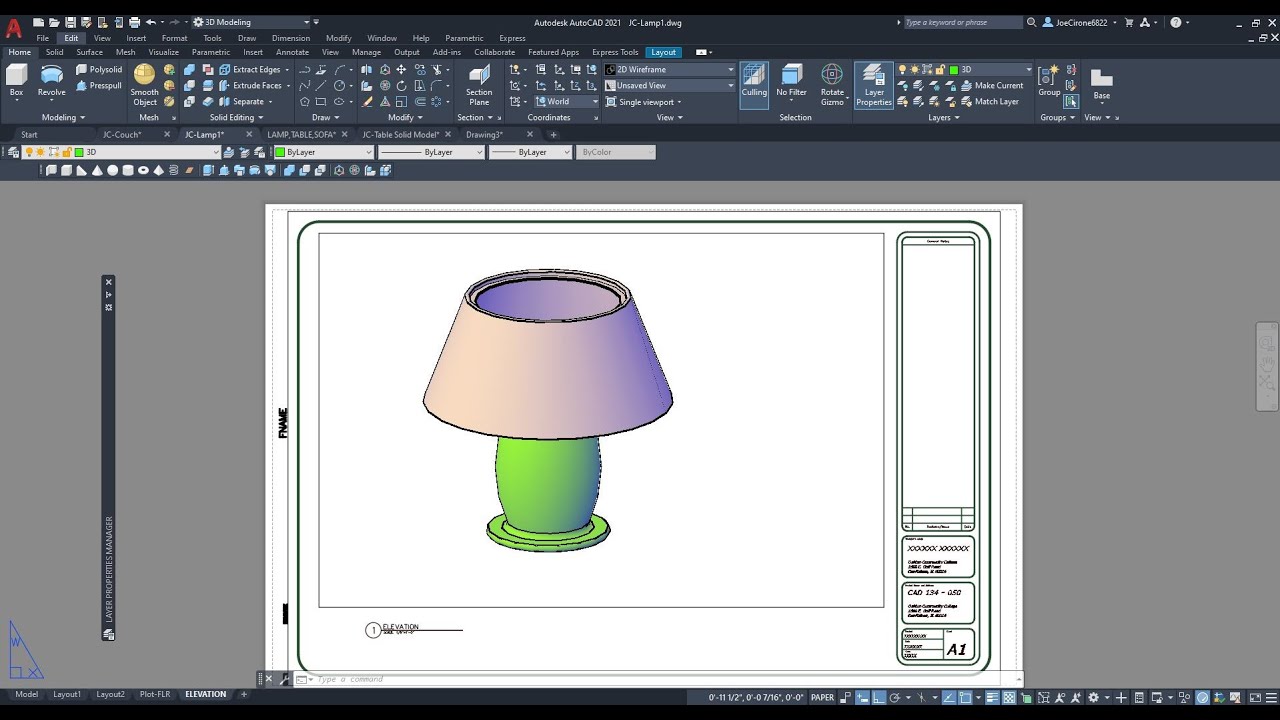Click the Group icon

click(1049, 80)
